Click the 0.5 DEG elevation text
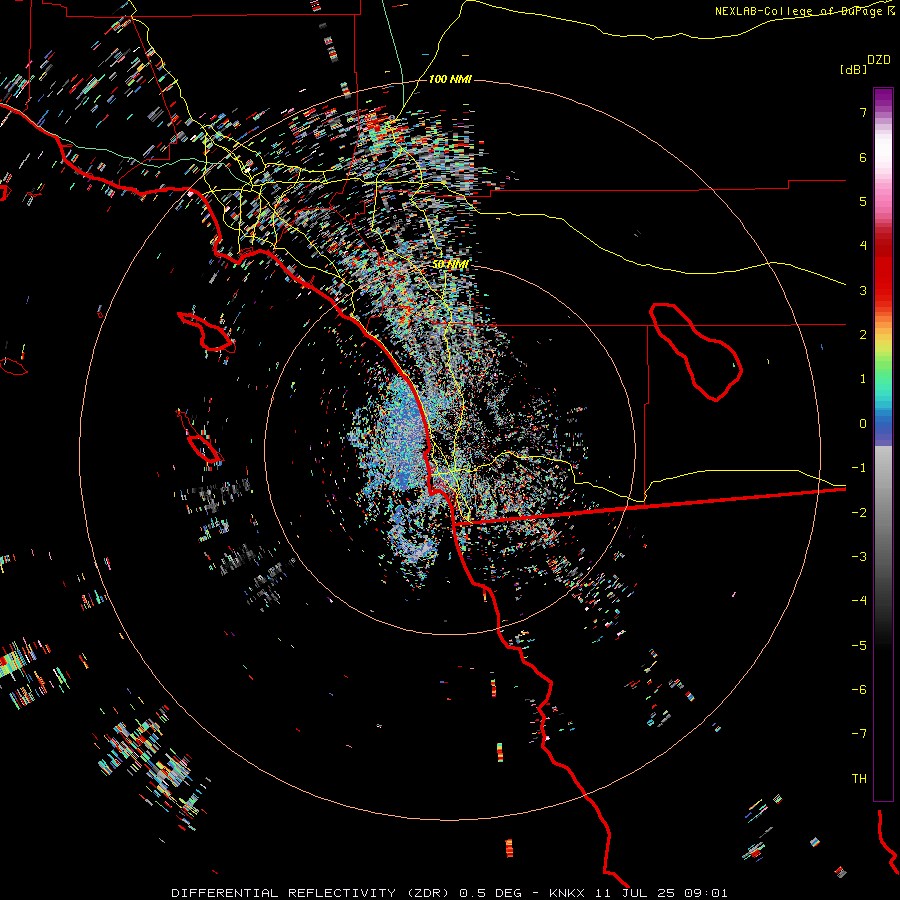 pos(491,893)
